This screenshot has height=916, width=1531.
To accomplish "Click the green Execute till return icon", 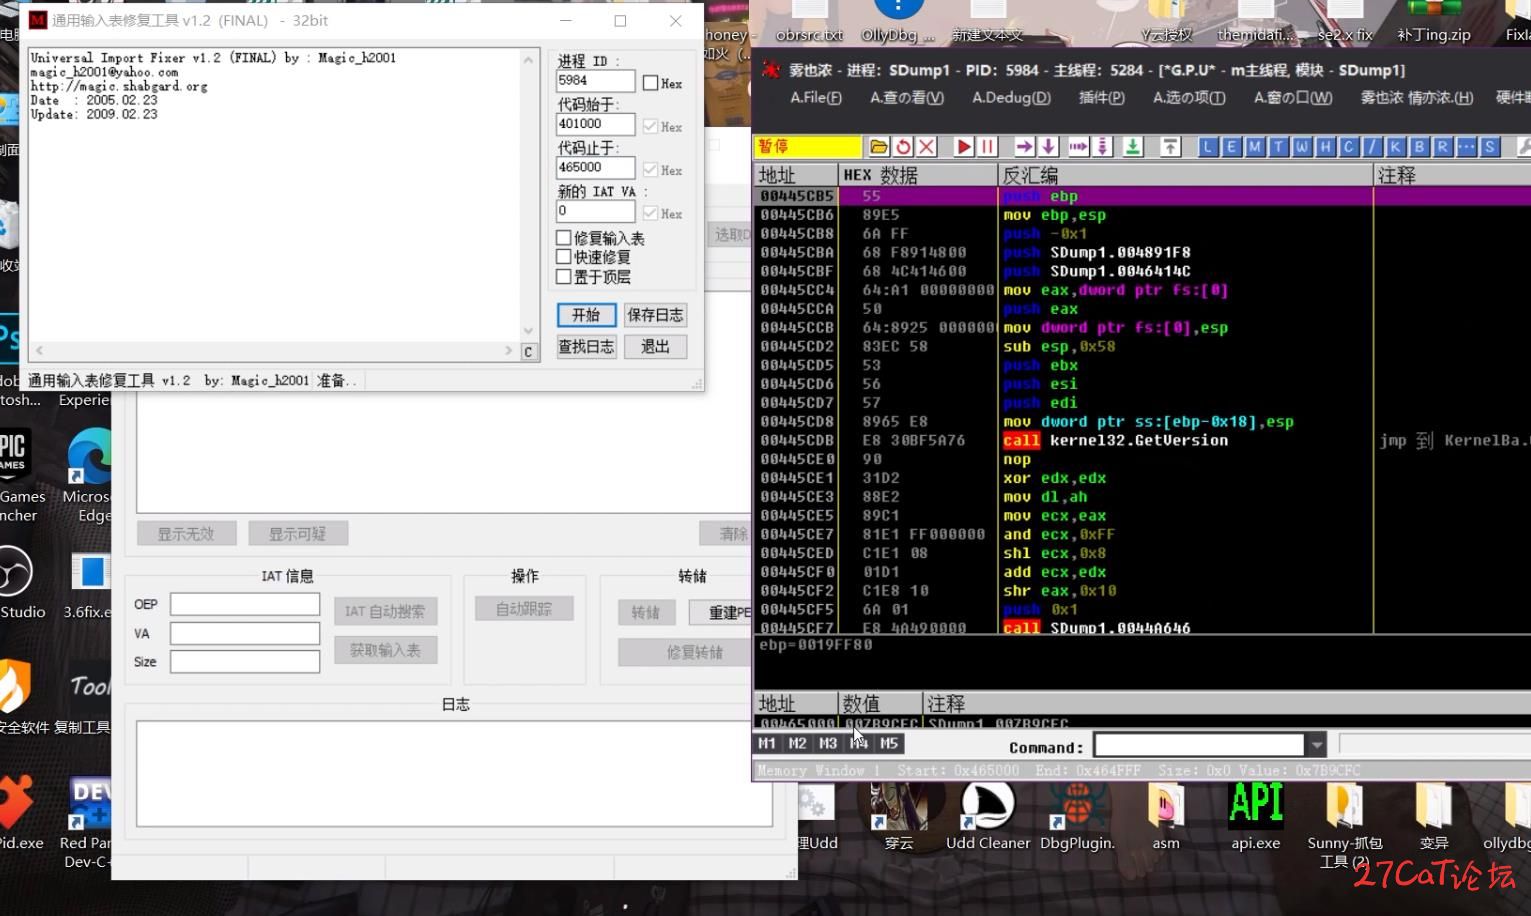I will [x=1133, y=147].
